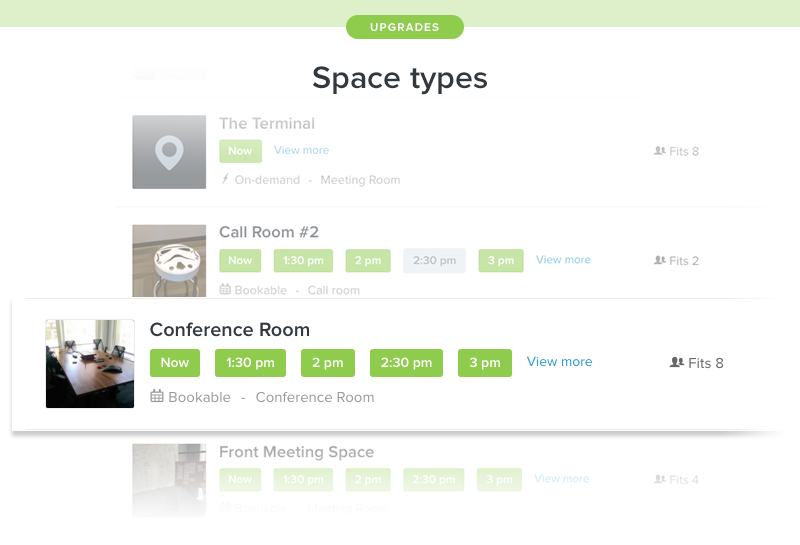Click the capacity icon in The Terminal row
Screen dimensions: 800x545
(659, 151)
